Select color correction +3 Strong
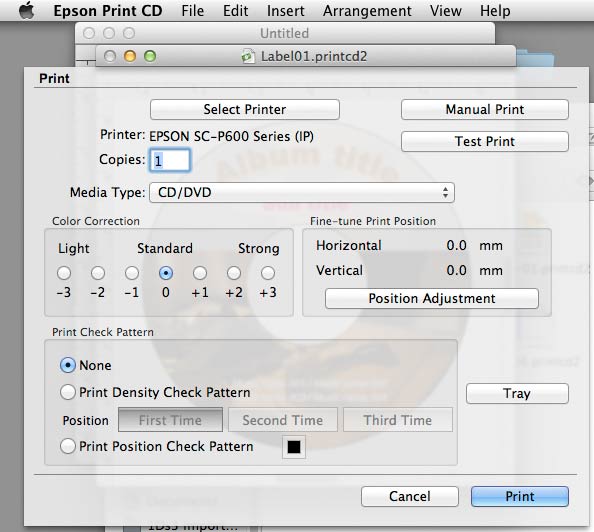 (x=268, y=273)
